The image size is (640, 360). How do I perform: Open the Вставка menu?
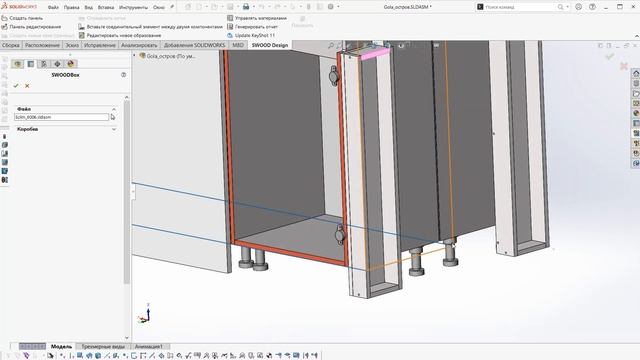[x=106, y=7]
